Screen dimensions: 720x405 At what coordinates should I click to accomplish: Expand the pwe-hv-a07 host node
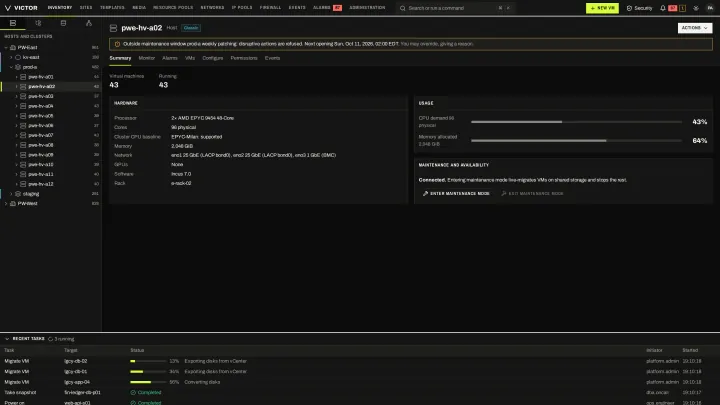tap(17, 135)
